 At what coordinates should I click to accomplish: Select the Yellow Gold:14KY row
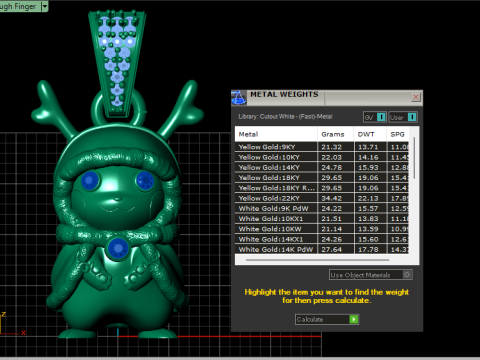point(322,167)
